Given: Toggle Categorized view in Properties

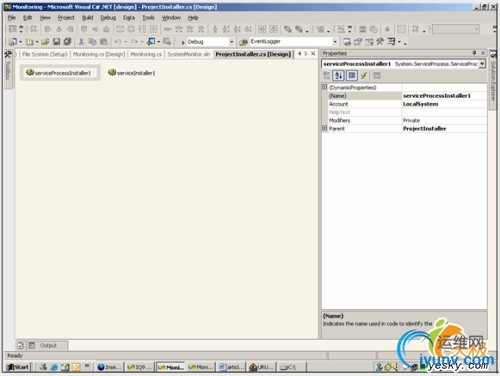Looking at the screenshot, I should click(x=326, y=76).
